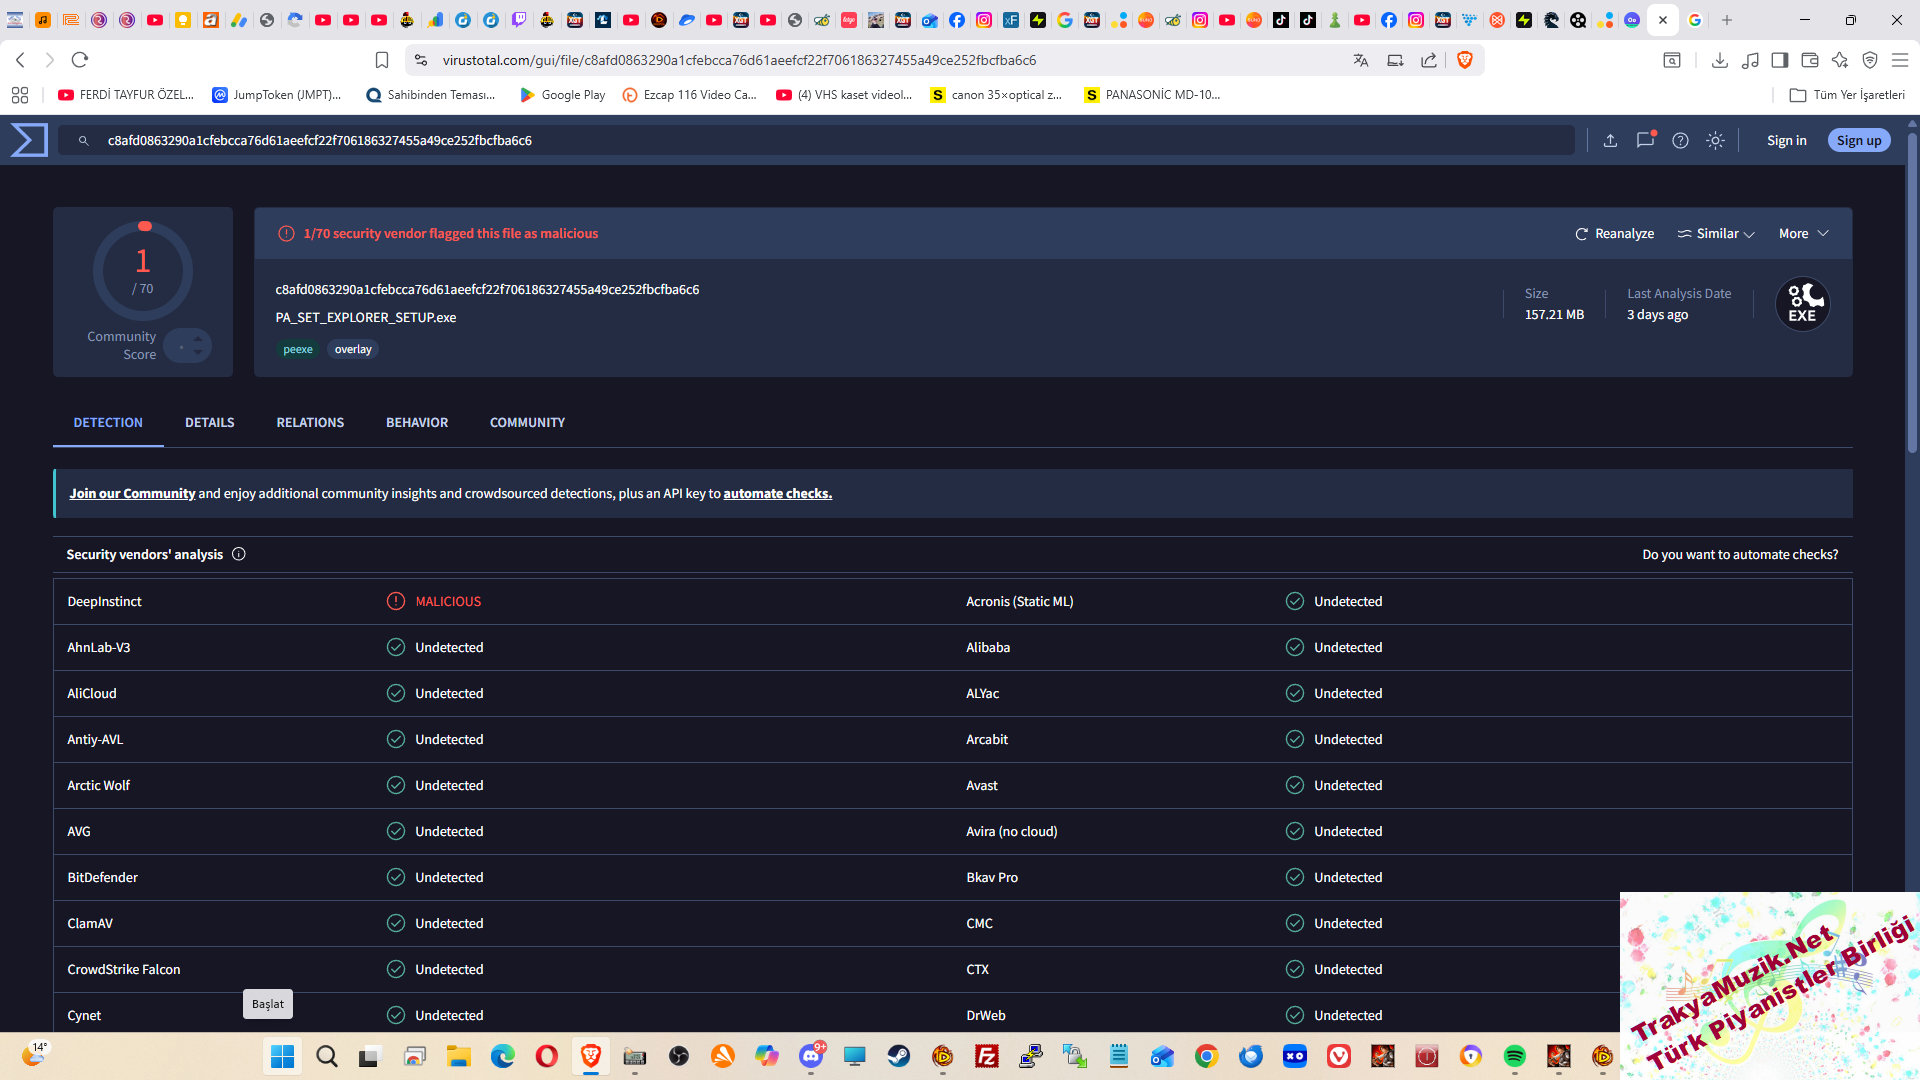The height and width of the screenshot is (1080, 1920).
Task: Open Spotify from the taskbar
Action: 1515,1057
